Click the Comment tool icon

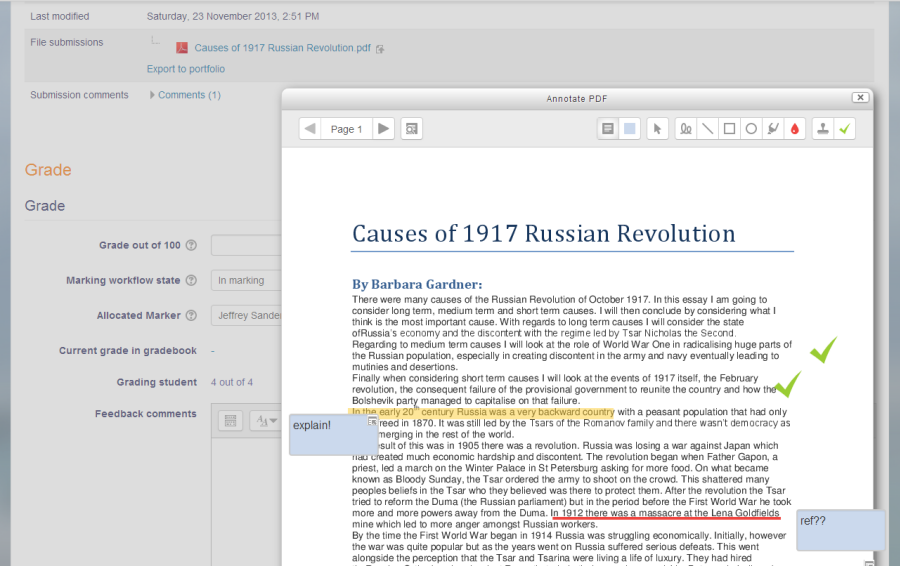(607, 129)
